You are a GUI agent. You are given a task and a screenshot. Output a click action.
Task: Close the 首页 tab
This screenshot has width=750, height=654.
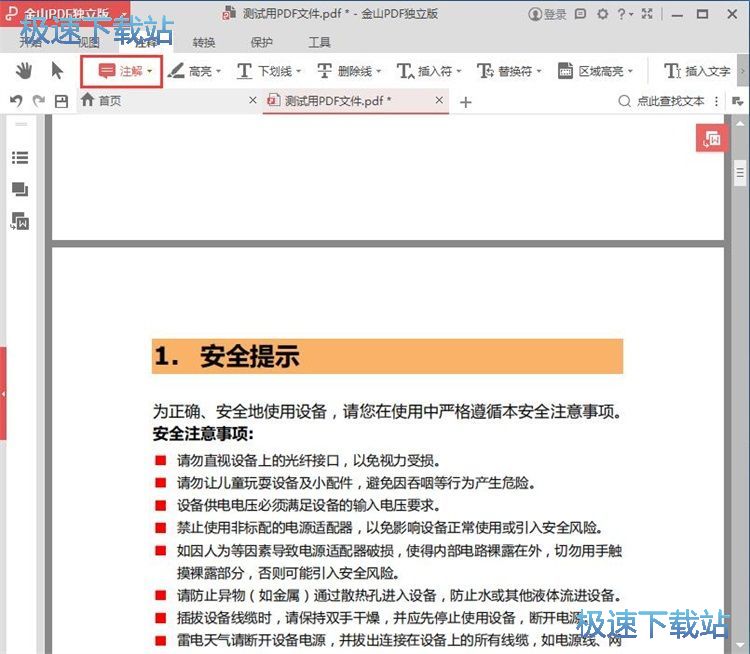[x=253, y=100]
